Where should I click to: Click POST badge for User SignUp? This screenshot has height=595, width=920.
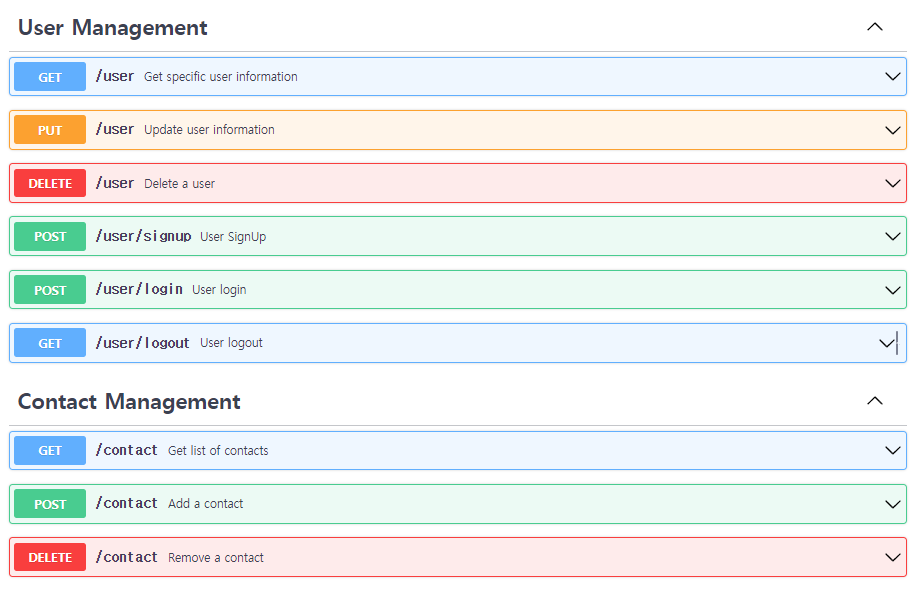(50, 236)
